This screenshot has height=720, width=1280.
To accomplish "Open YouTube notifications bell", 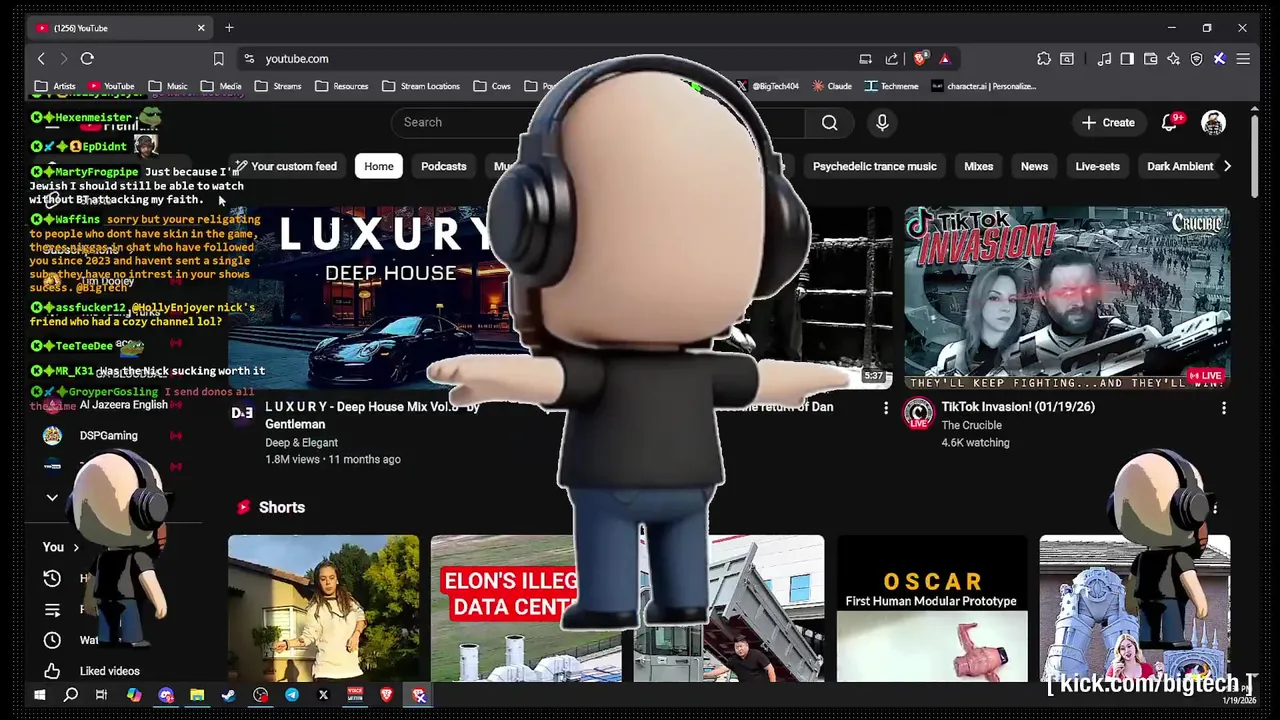I will 1169,122.
